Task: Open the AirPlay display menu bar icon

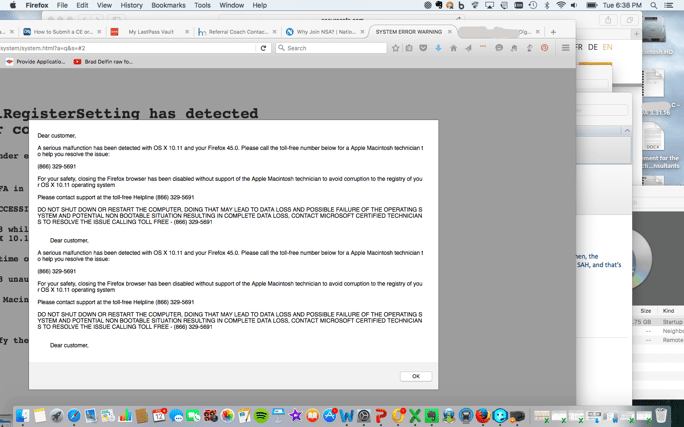Action: tap(489, 5)
